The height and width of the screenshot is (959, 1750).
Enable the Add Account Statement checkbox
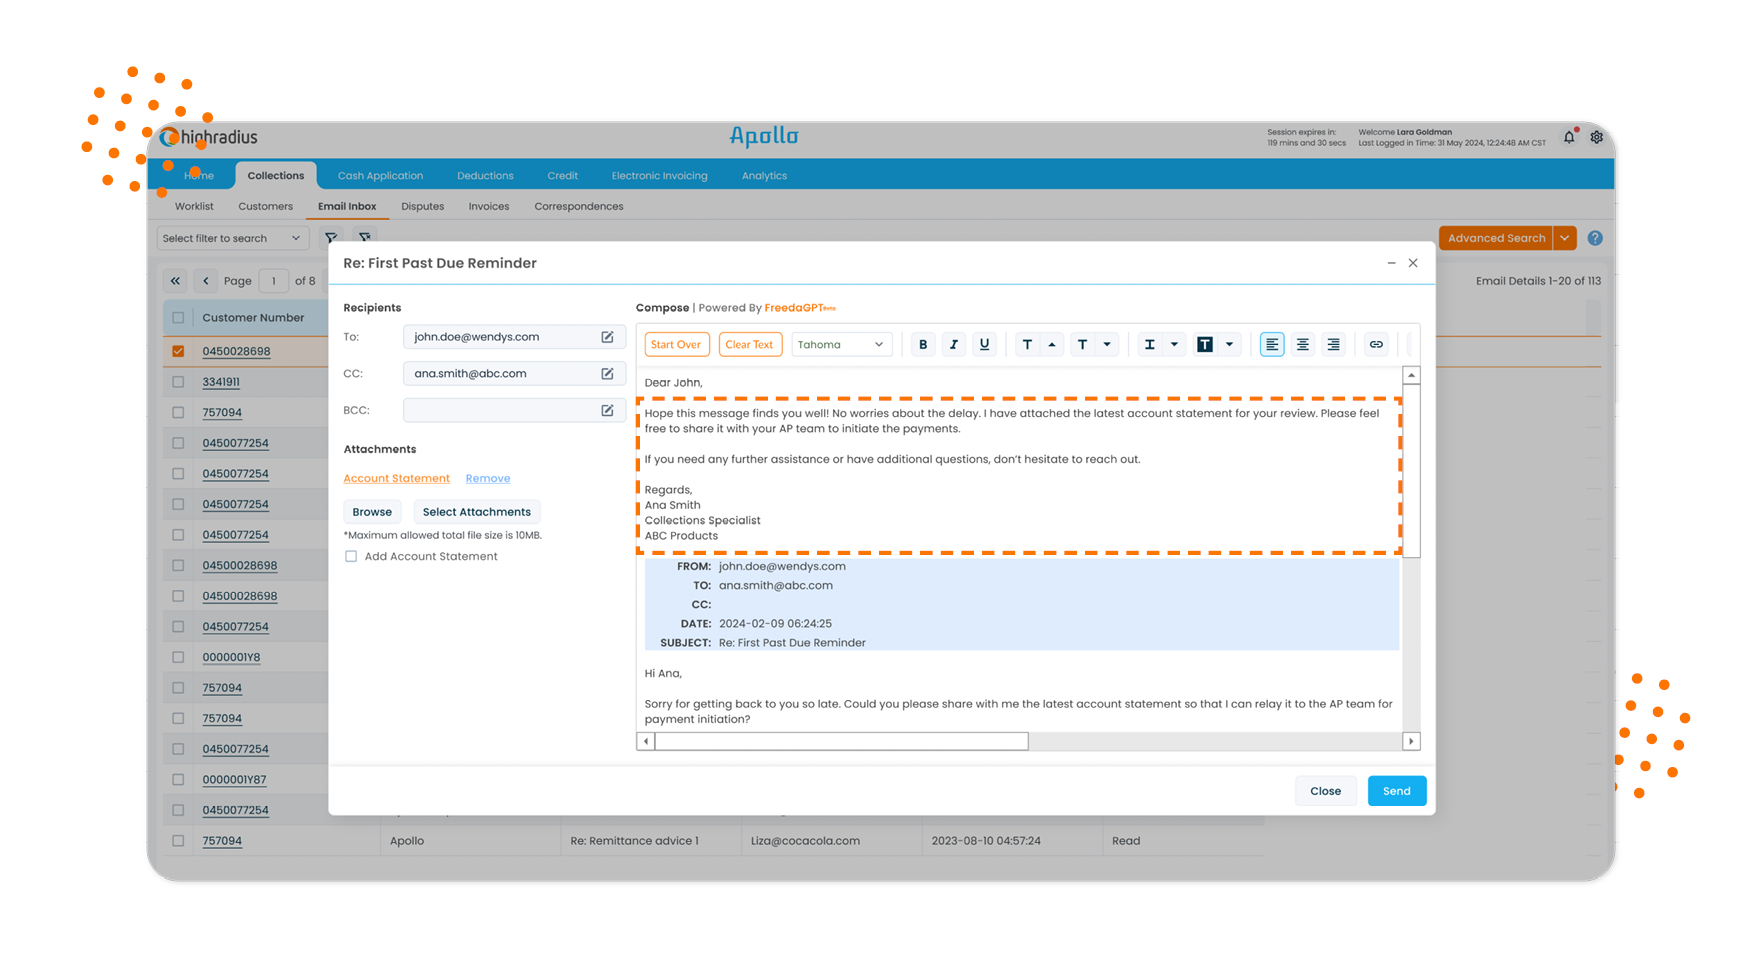(351, 556)
